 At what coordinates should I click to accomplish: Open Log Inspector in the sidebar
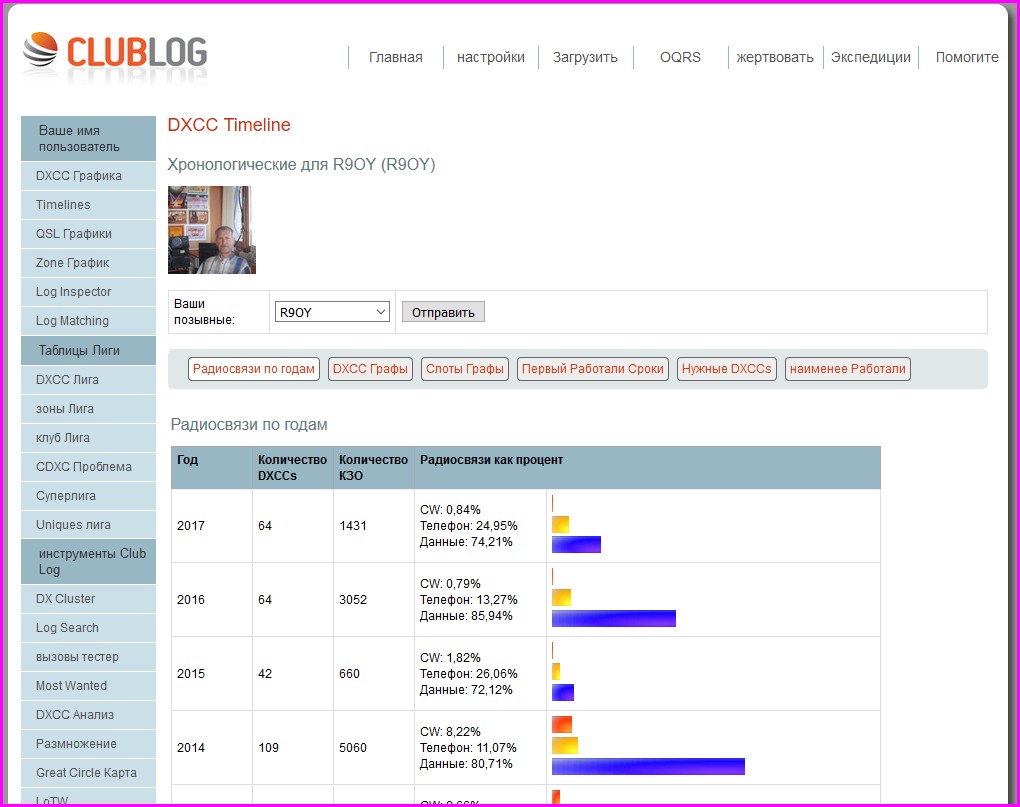pyautogui.click(x=73, y=292)
